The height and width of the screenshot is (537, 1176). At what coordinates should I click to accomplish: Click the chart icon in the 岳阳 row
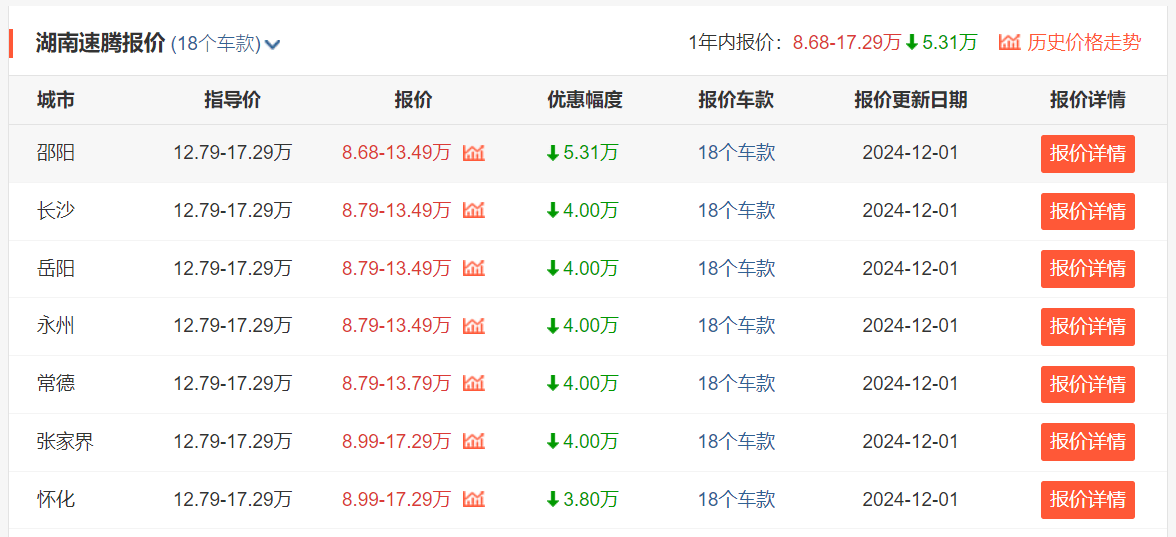click(474, 269)
